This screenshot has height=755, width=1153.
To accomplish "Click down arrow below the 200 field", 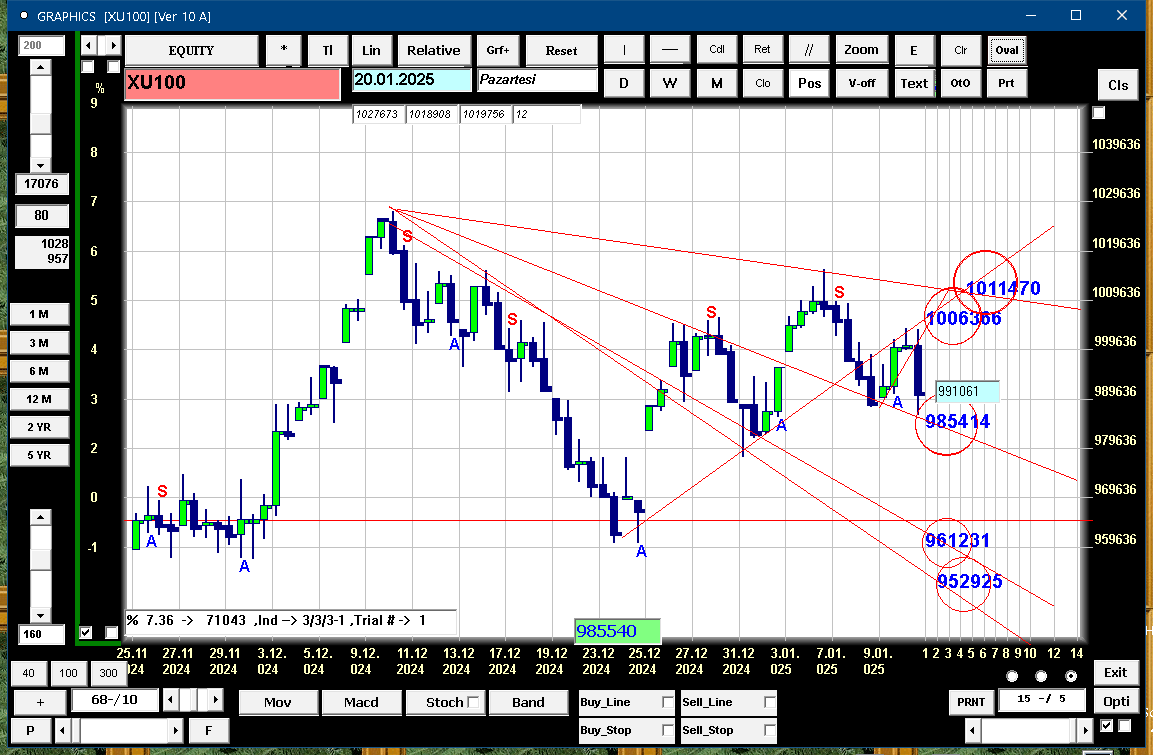I will tap(40, 165).
